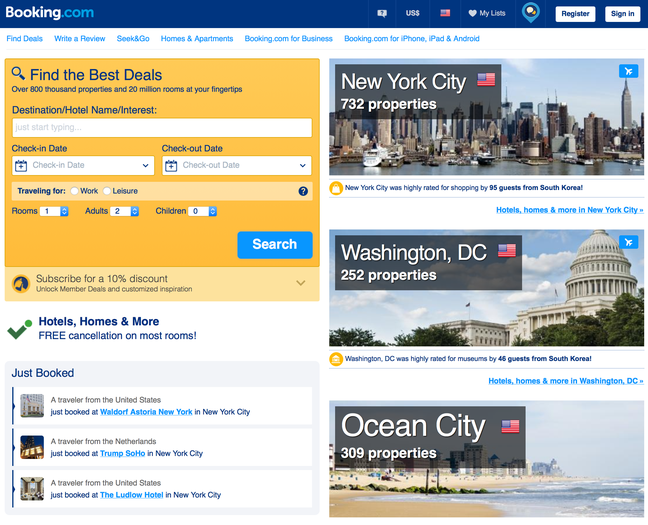Open Write a Review in navigation
Viewport: 648px width, 525px height.
coord(80,38)
